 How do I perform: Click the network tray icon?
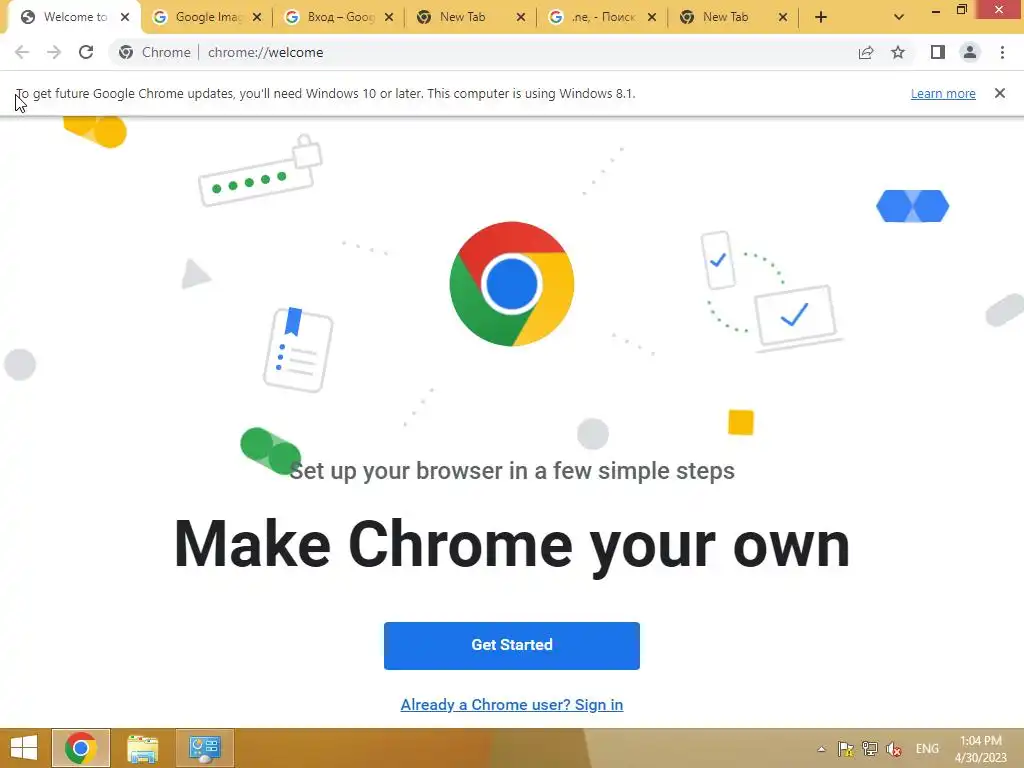tap(870, 748)
